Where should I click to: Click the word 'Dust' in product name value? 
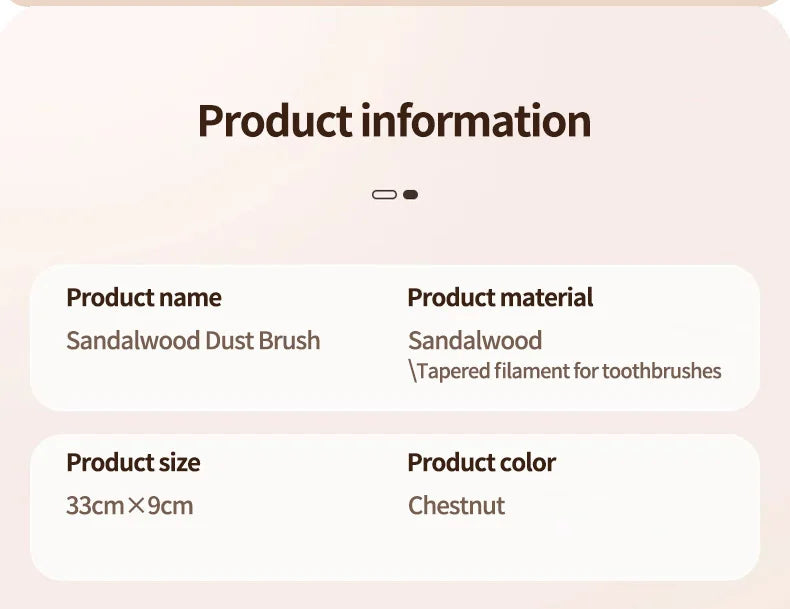point(229,341)
